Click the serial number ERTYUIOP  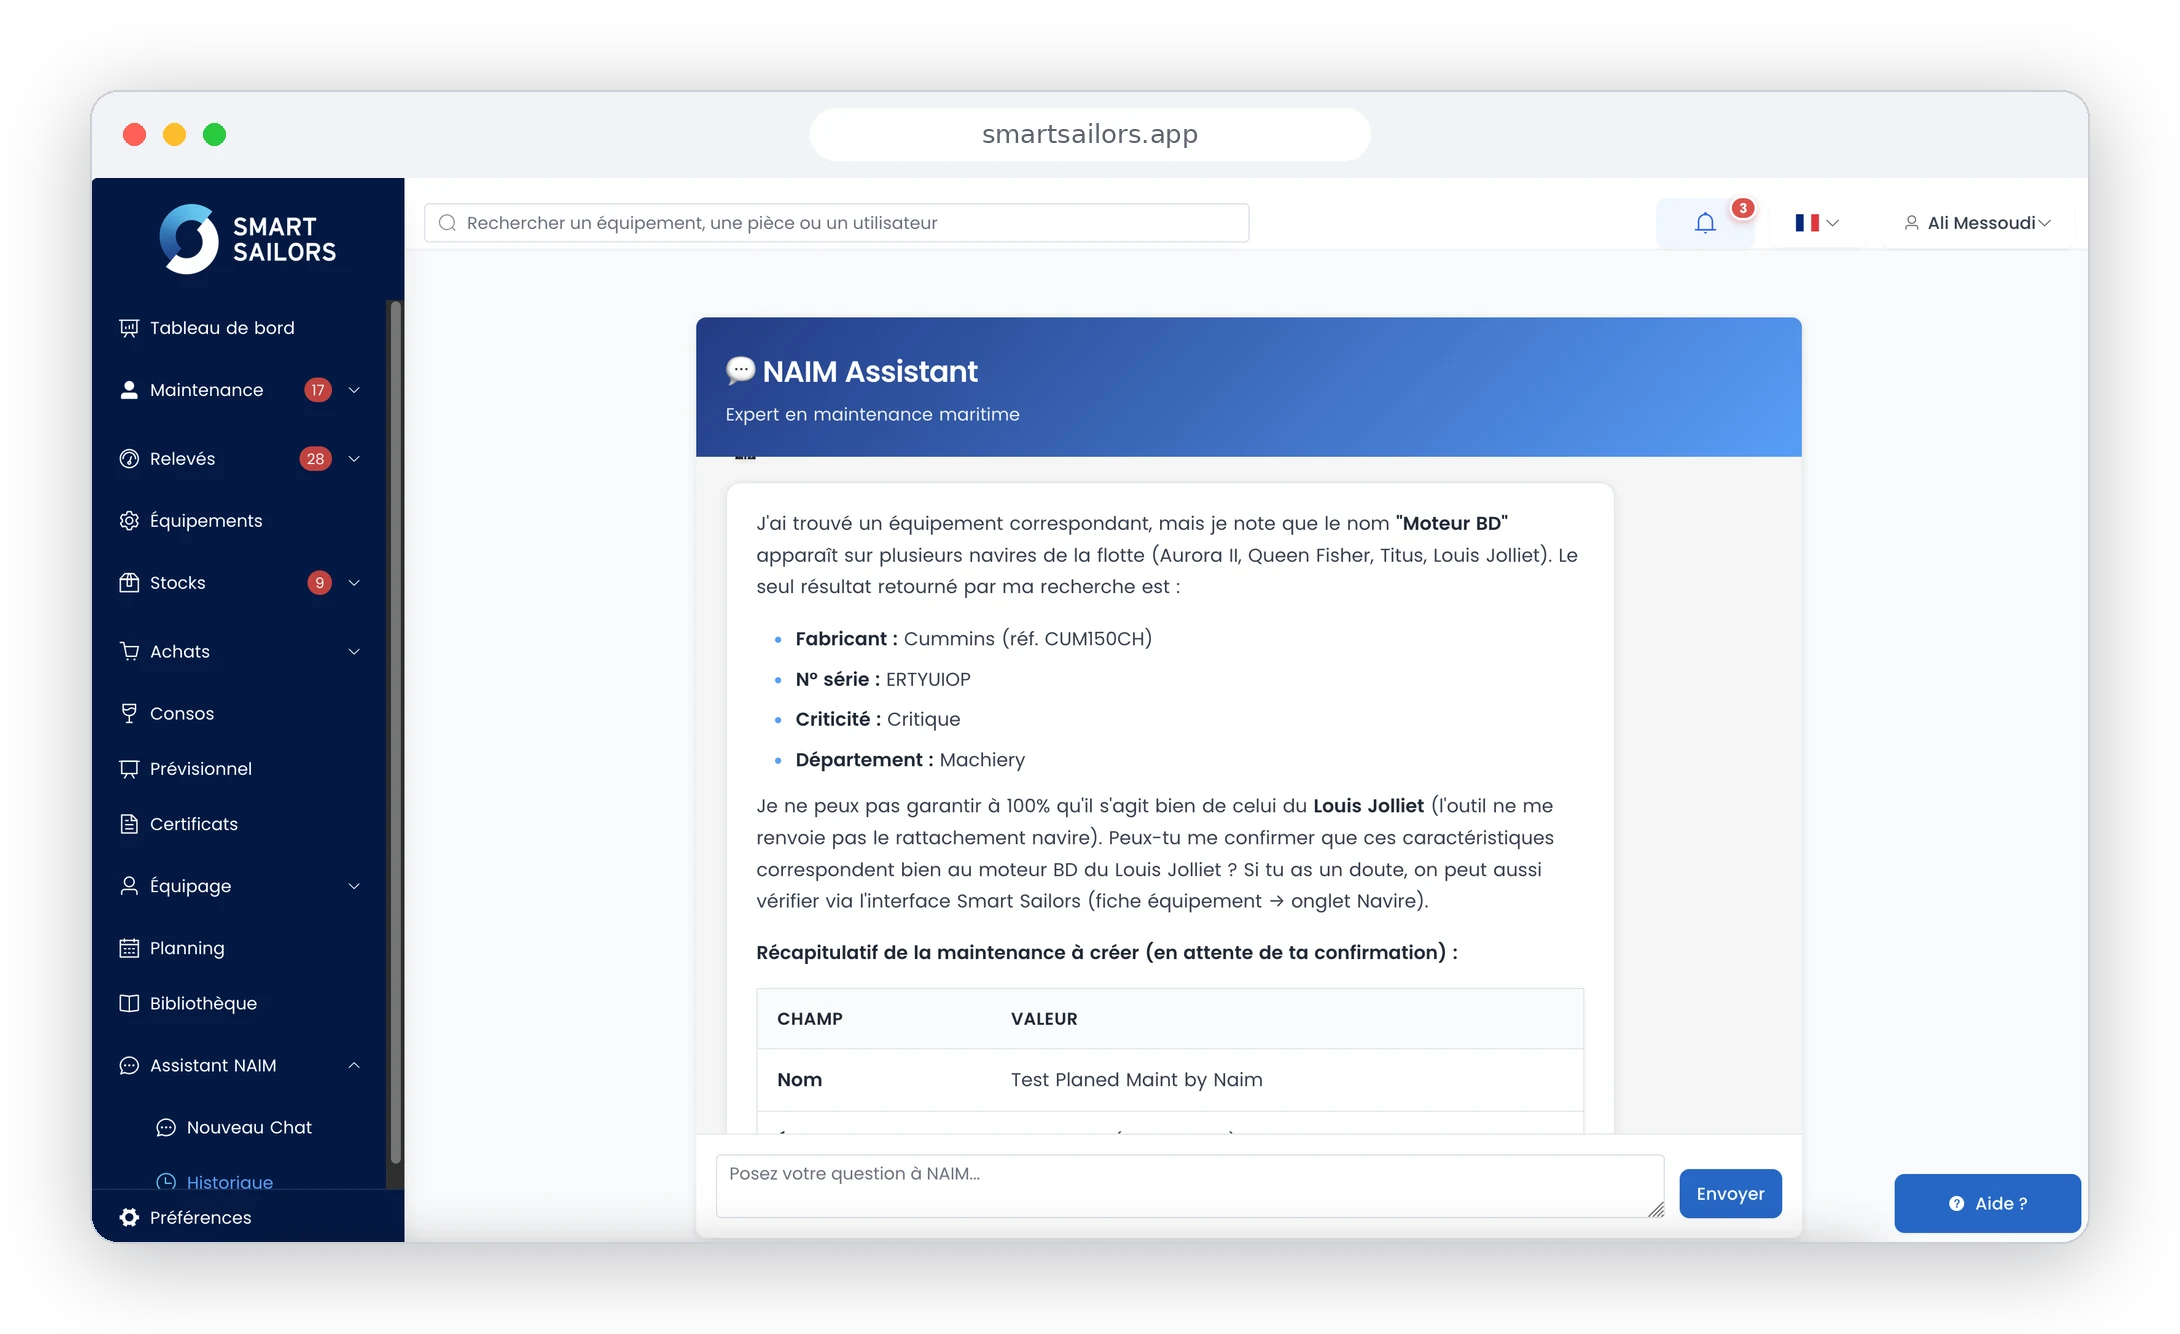point(928,680)
